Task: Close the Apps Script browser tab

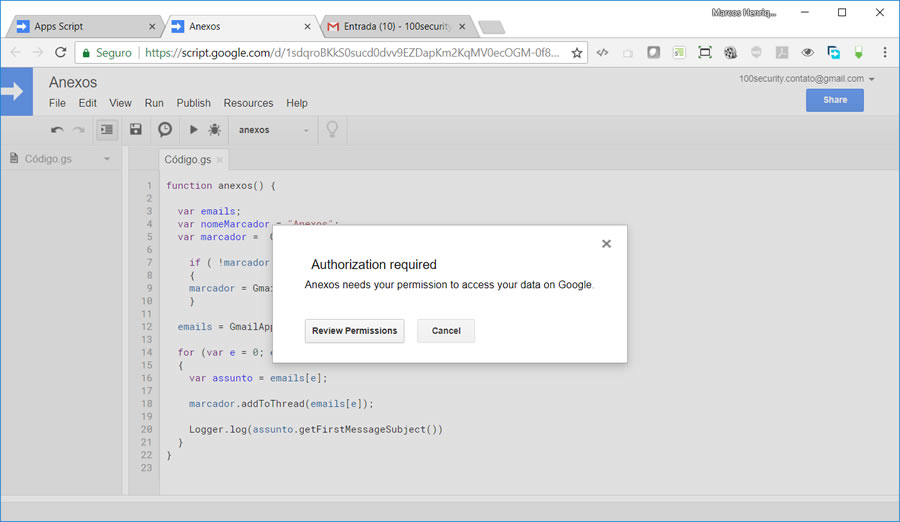Action: [152, 26]
